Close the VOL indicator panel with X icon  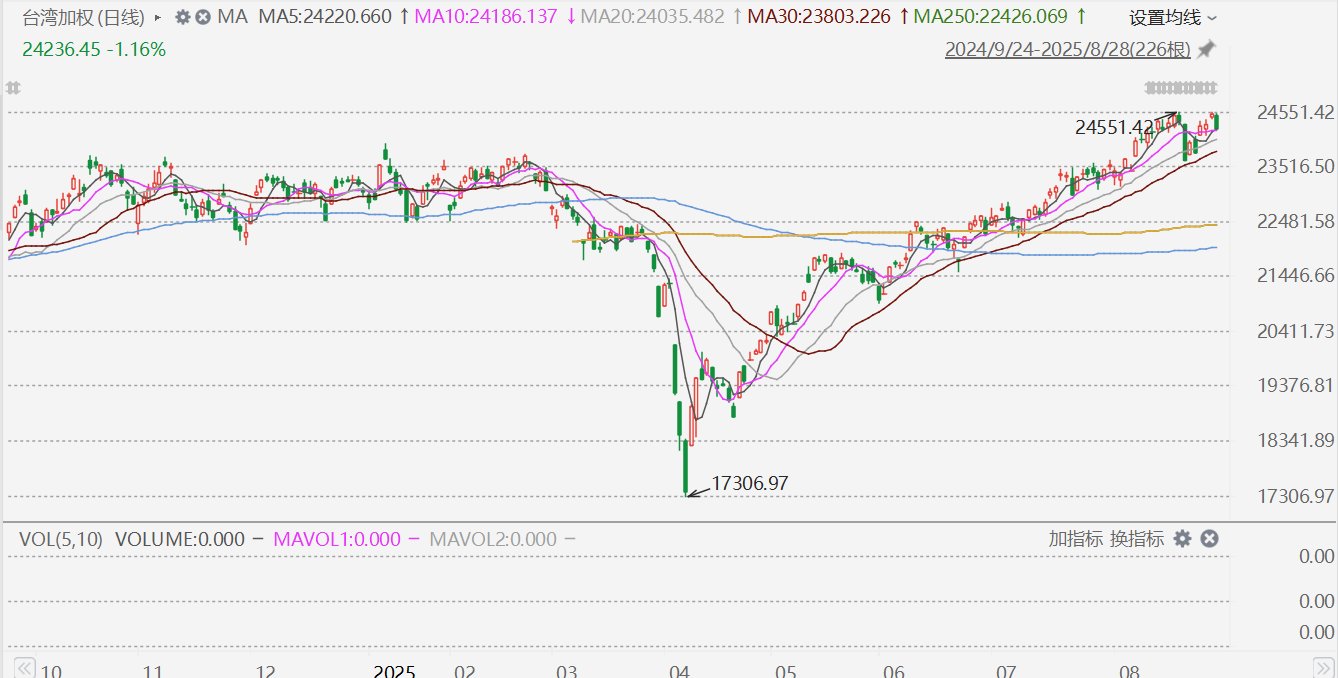[1209, 539]
